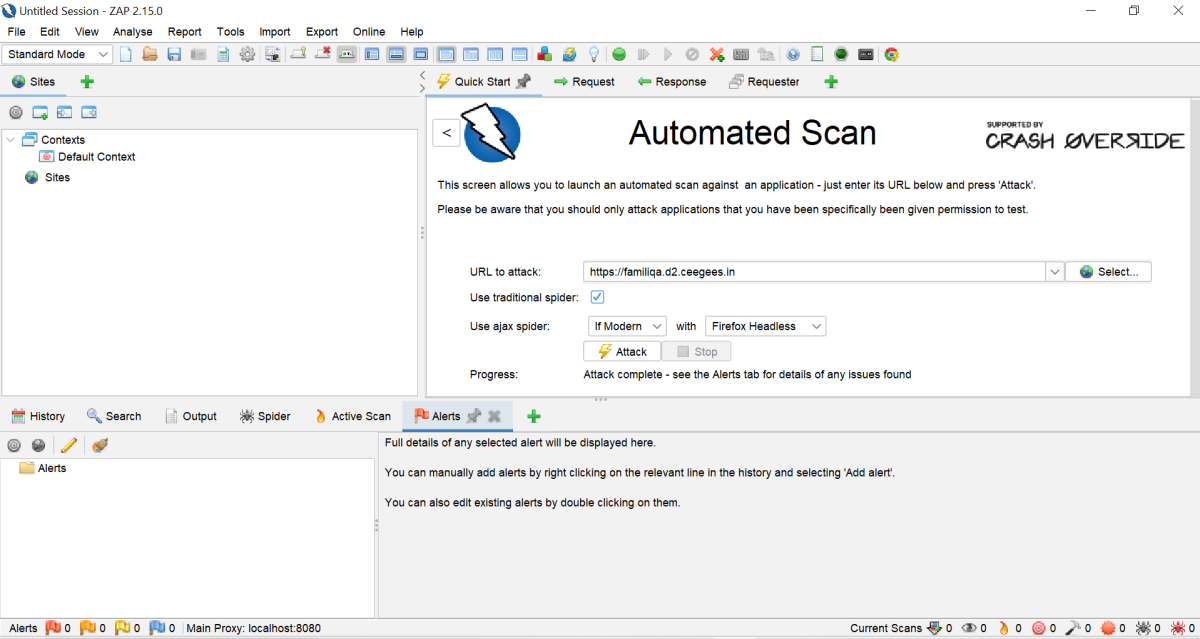Open Session Properties from the toolbar
The height and width of the screenshot is (639, 1200).
coord(223,54)
